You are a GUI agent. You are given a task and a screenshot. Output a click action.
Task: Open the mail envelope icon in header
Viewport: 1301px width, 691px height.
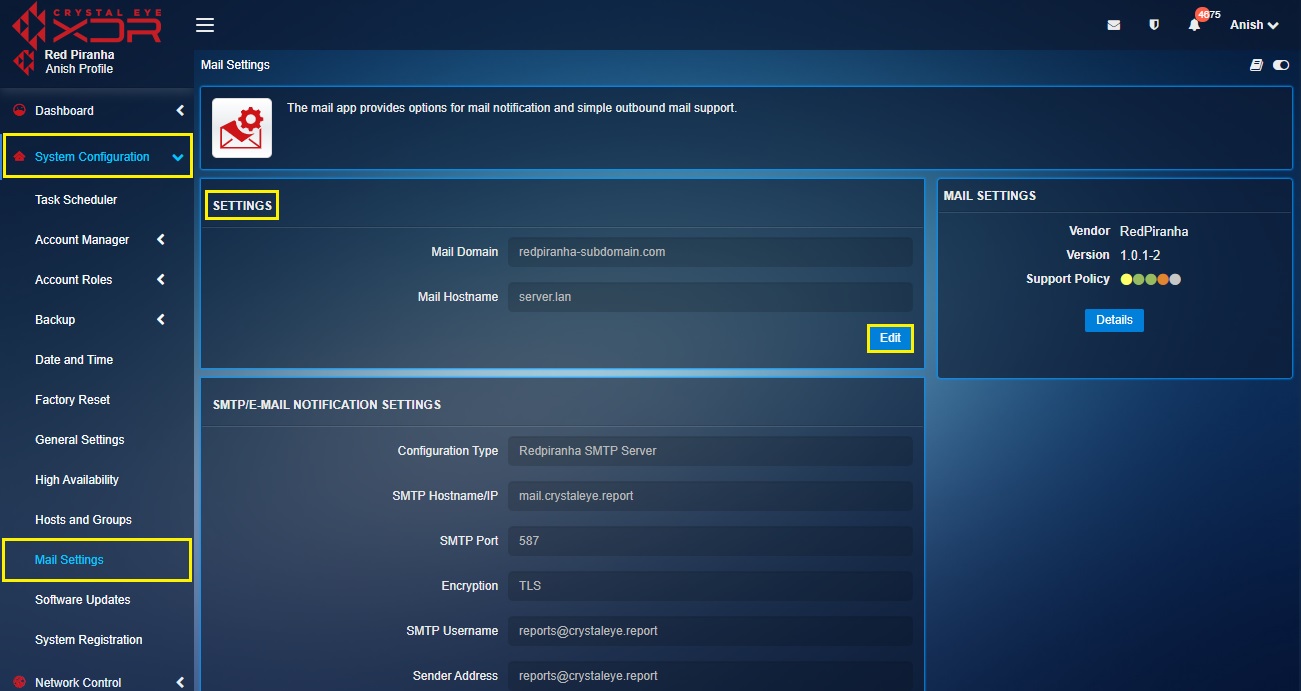coord(1114,25)
